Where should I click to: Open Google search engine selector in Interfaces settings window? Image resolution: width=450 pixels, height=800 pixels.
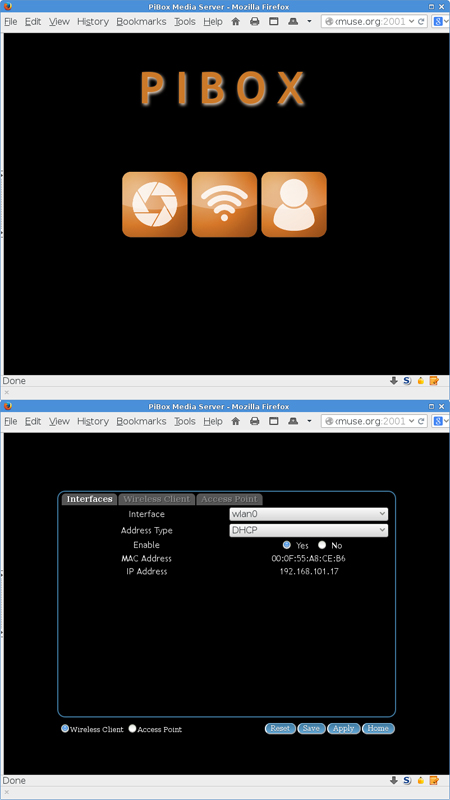tap(440, 421)
